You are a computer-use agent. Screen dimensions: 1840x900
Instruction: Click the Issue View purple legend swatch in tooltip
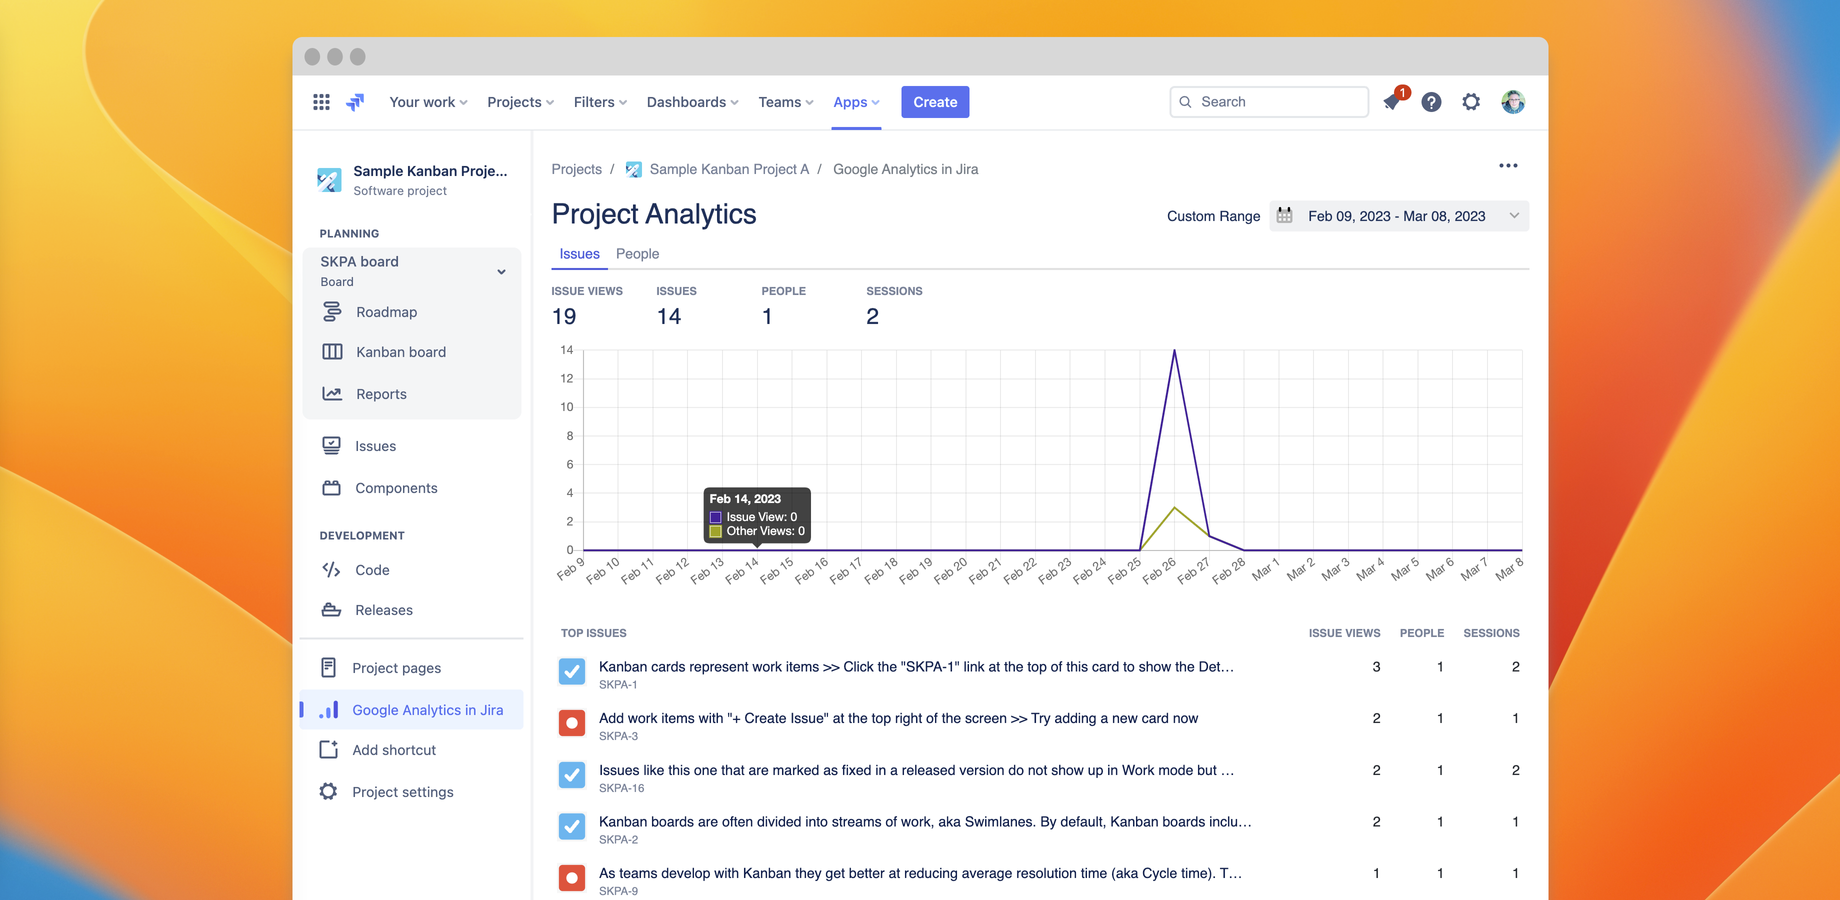pyautogui.click(x=716, y=517)
